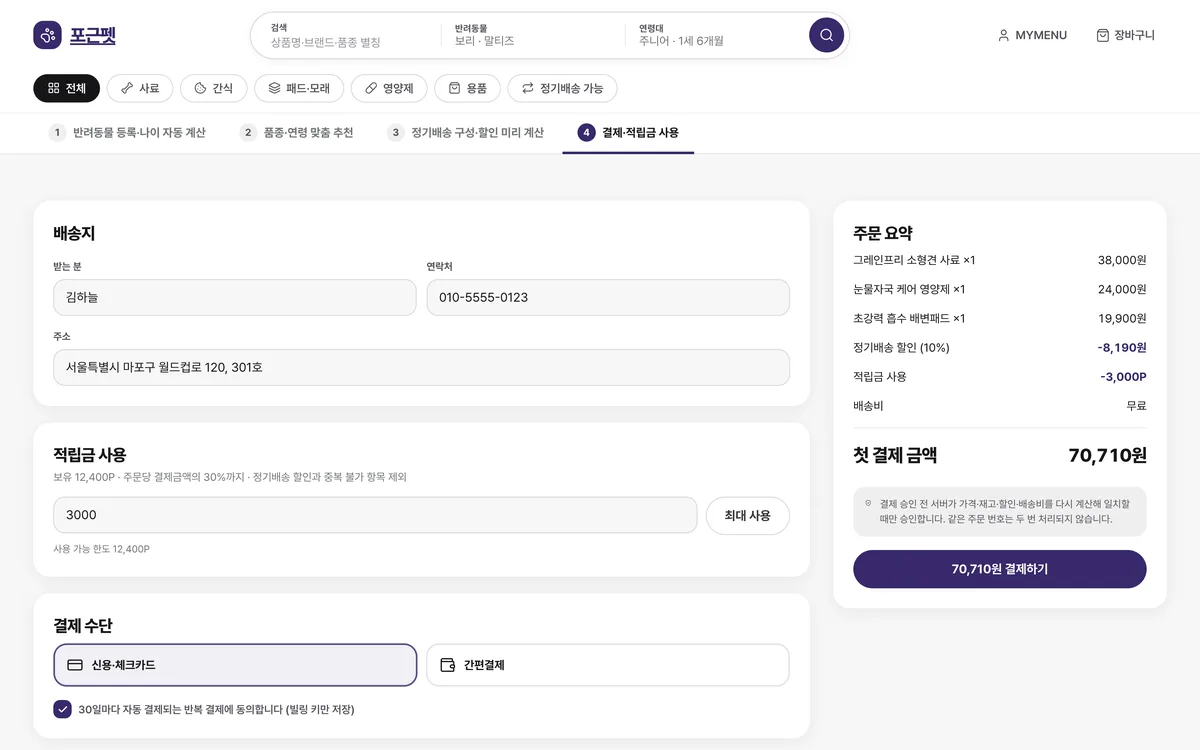Edit the 주소 address field
This screenshot has height=750, width=1200.
421,367
